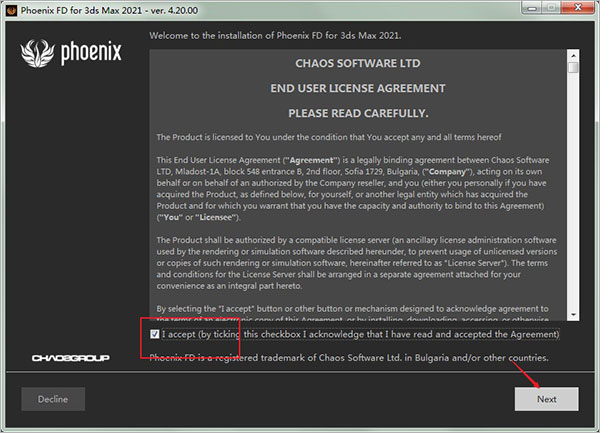Click the maximize window button
600x433 pixels.
pos(552,7)
